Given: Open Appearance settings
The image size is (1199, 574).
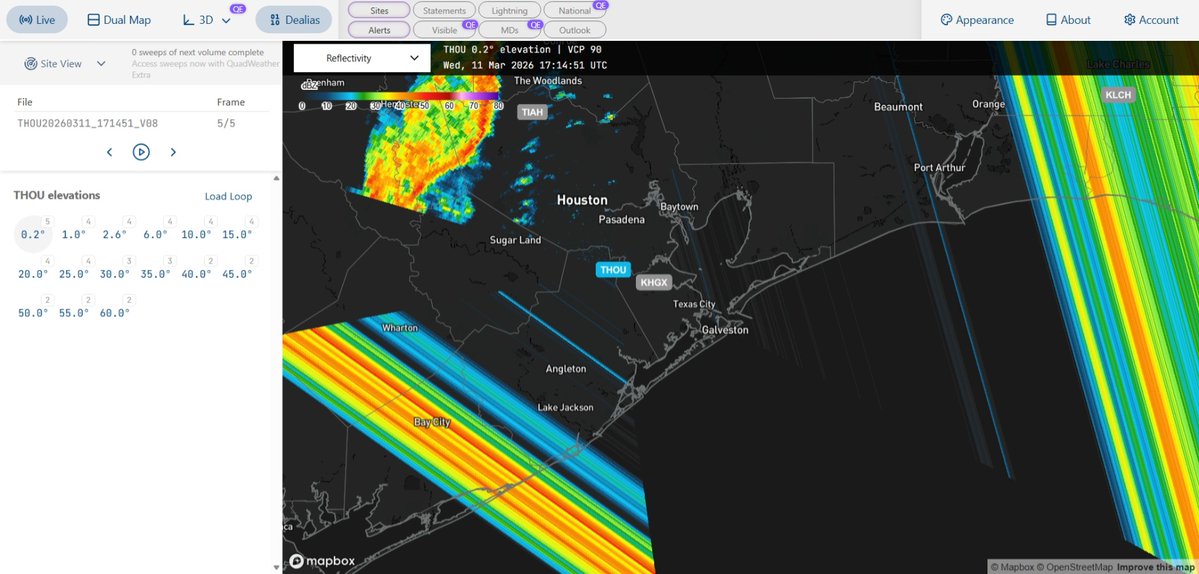Looking at the screenshot, I should tap(976, 20).
